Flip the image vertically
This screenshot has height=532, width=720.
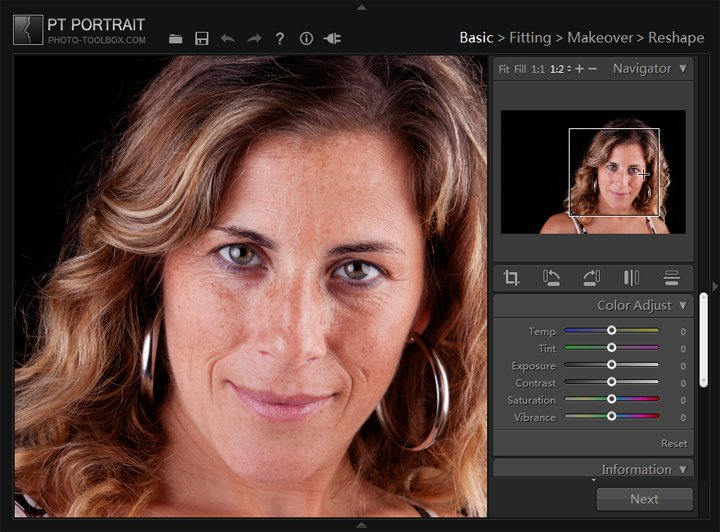tap(671, 277)
